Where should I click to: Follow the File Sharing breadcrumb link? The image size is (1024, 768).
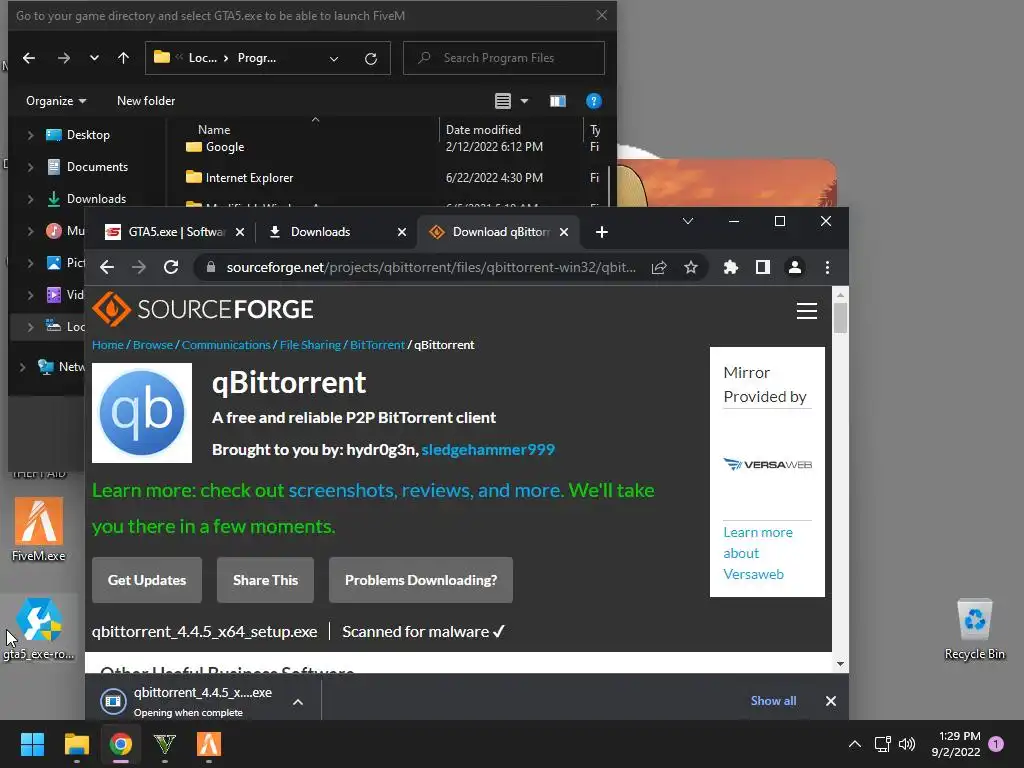click(310, 345)
